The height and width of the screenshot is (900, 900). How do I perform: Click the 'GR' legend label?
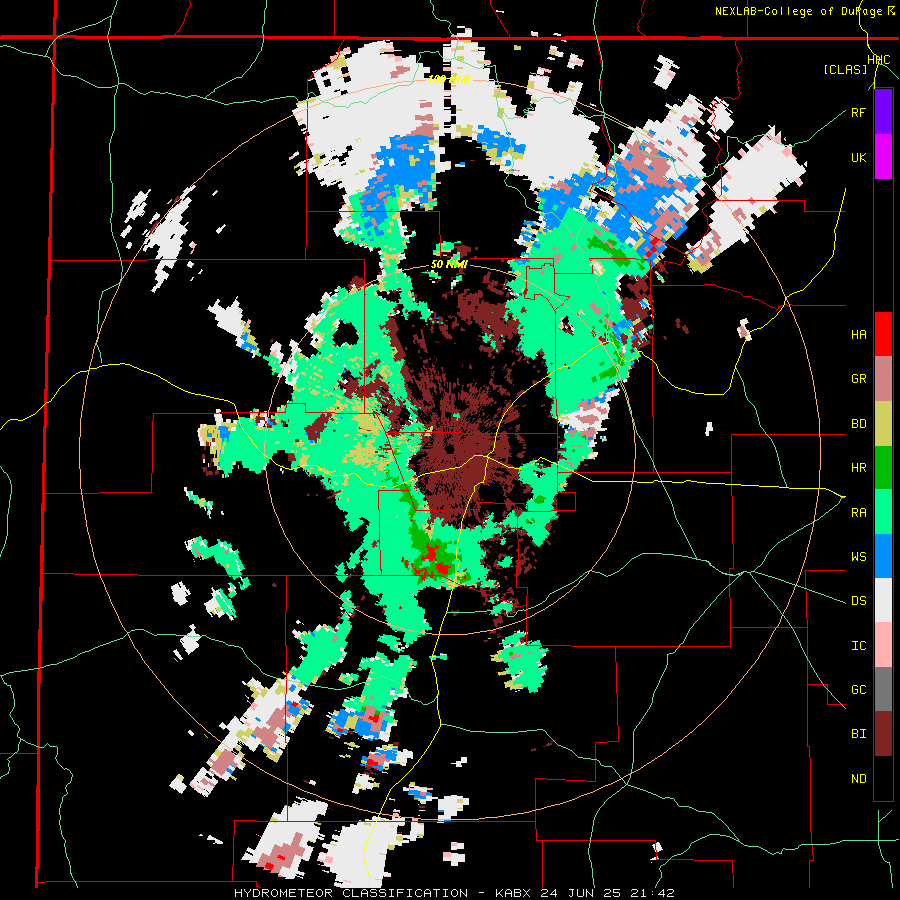[x=858, y=379]
